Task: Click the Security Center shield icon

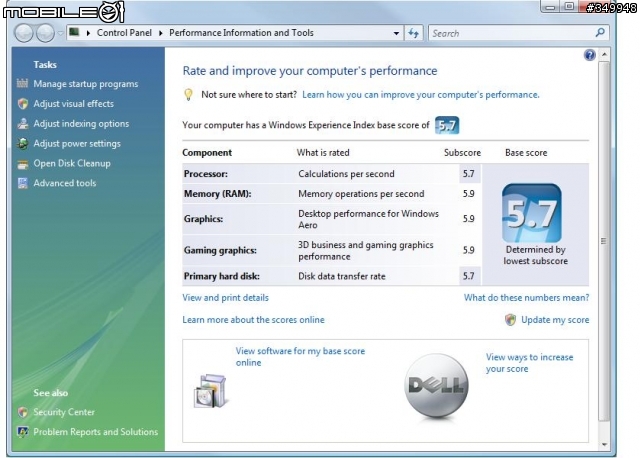Action: pos(23,412)
